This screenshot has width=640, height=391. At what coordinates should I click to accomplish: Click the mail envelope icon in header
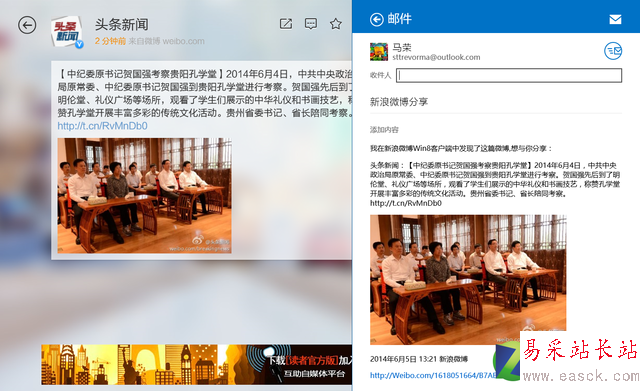[615, 19]
